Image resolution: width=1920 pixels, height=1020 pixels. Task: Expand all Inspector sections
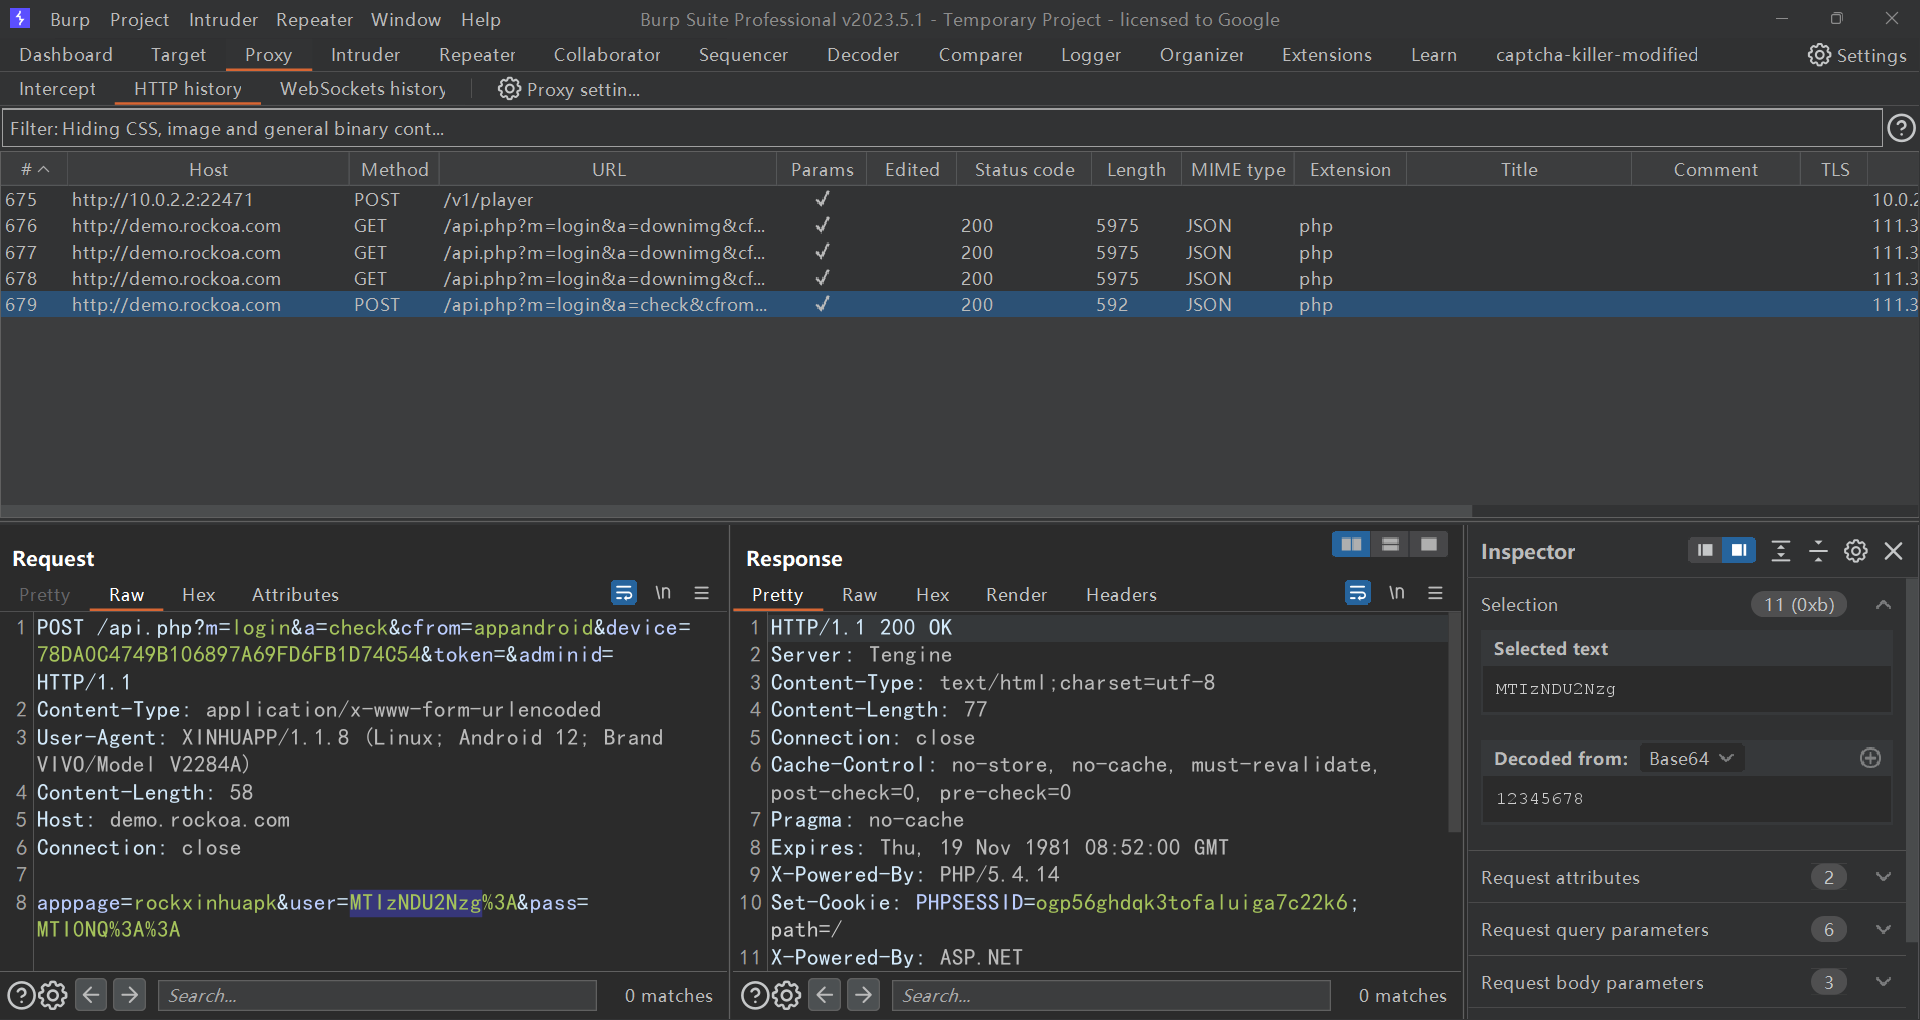click(1781, 551)
